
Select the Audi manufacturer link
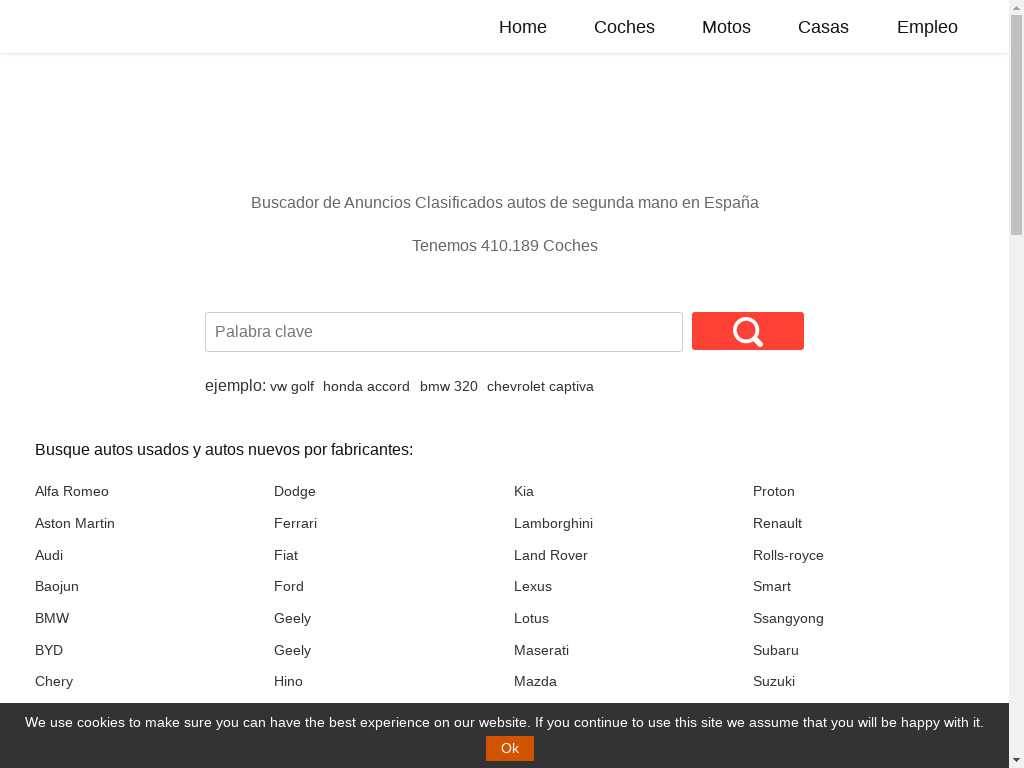[49, 555]
